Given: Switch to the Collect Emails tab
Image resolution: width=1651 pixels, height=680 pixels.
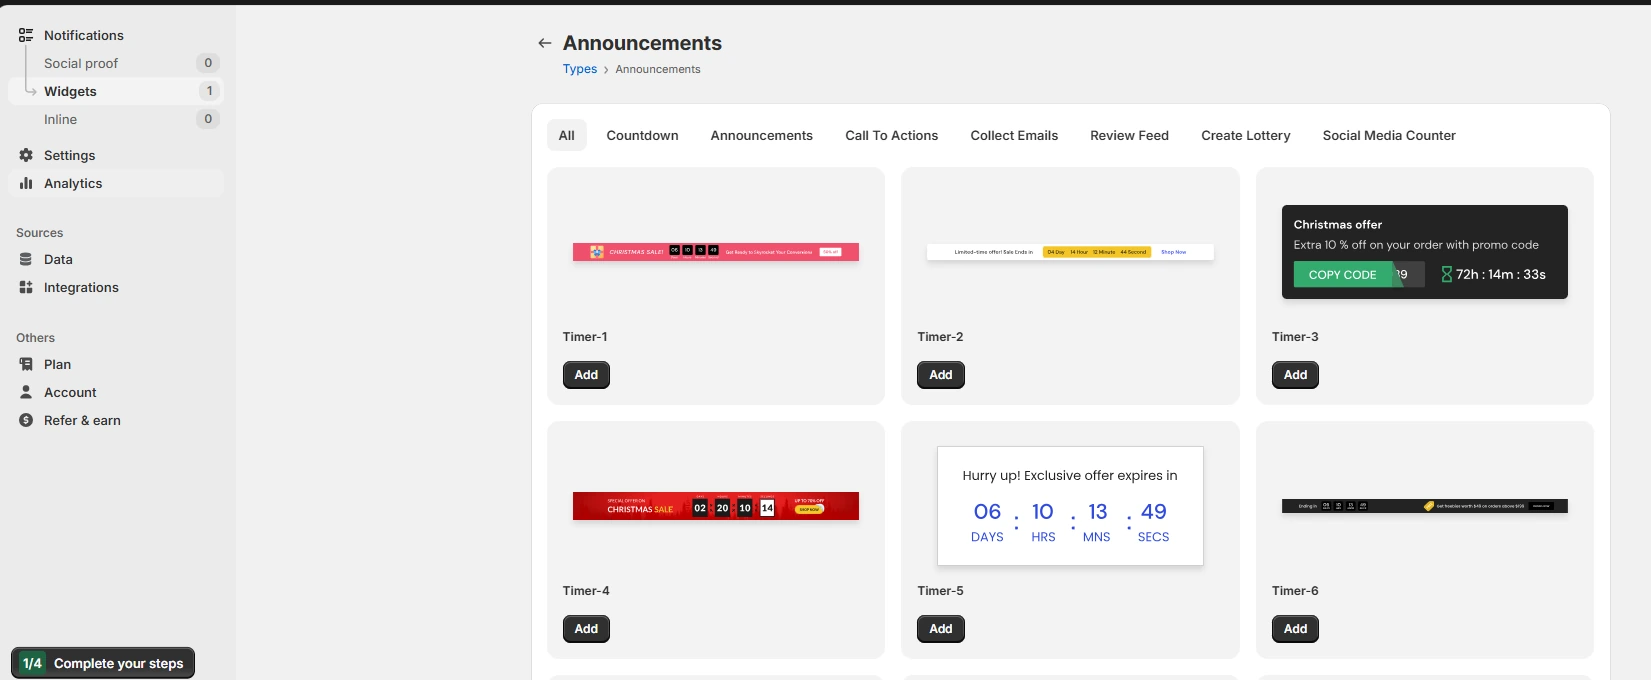Looking at the screenshot, I should coord(1014,135).
